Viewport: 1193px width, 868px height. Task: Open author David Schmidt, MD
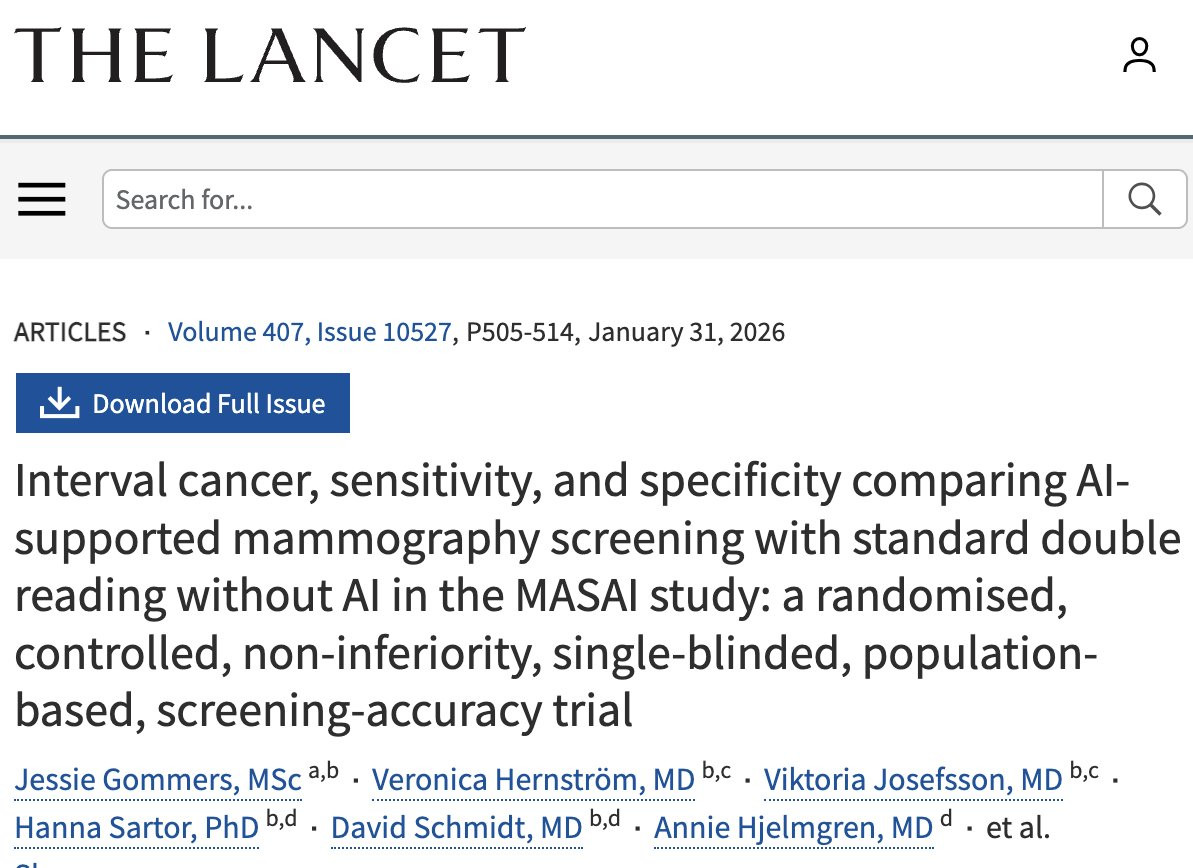coord(457,828)
